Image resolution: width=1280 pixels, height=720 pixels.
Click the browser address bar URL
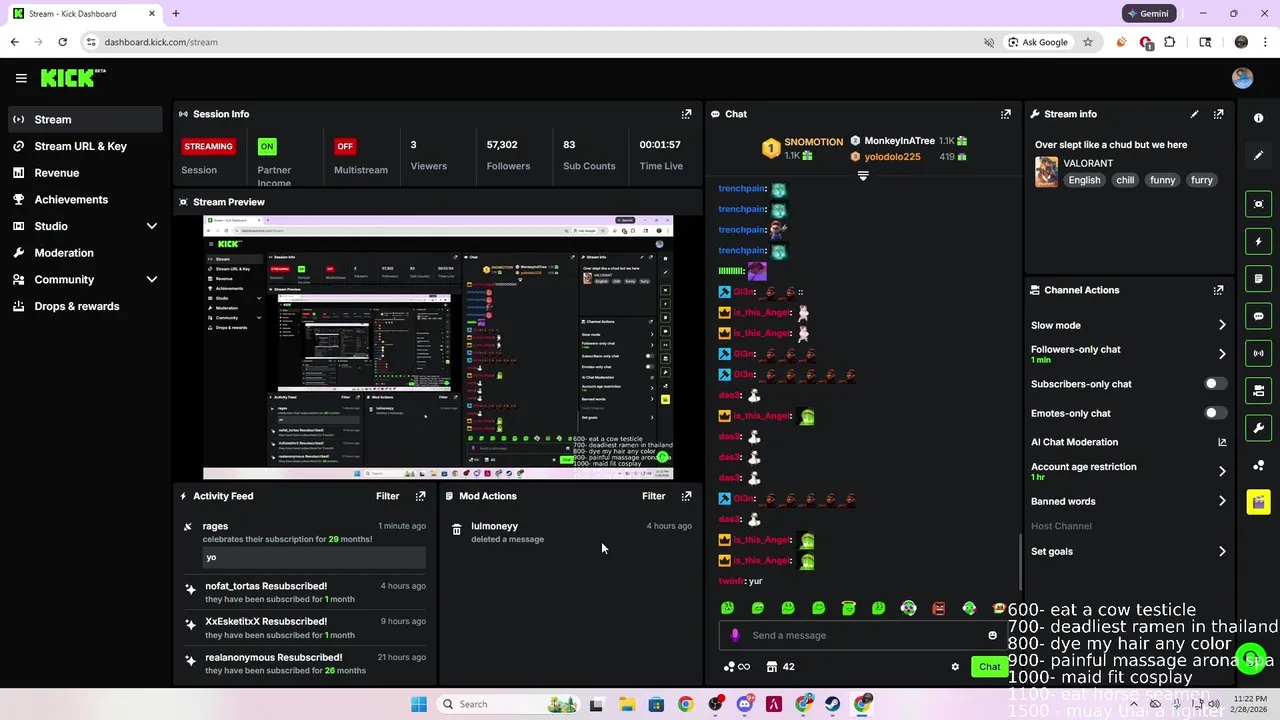(x=161, y=42)
